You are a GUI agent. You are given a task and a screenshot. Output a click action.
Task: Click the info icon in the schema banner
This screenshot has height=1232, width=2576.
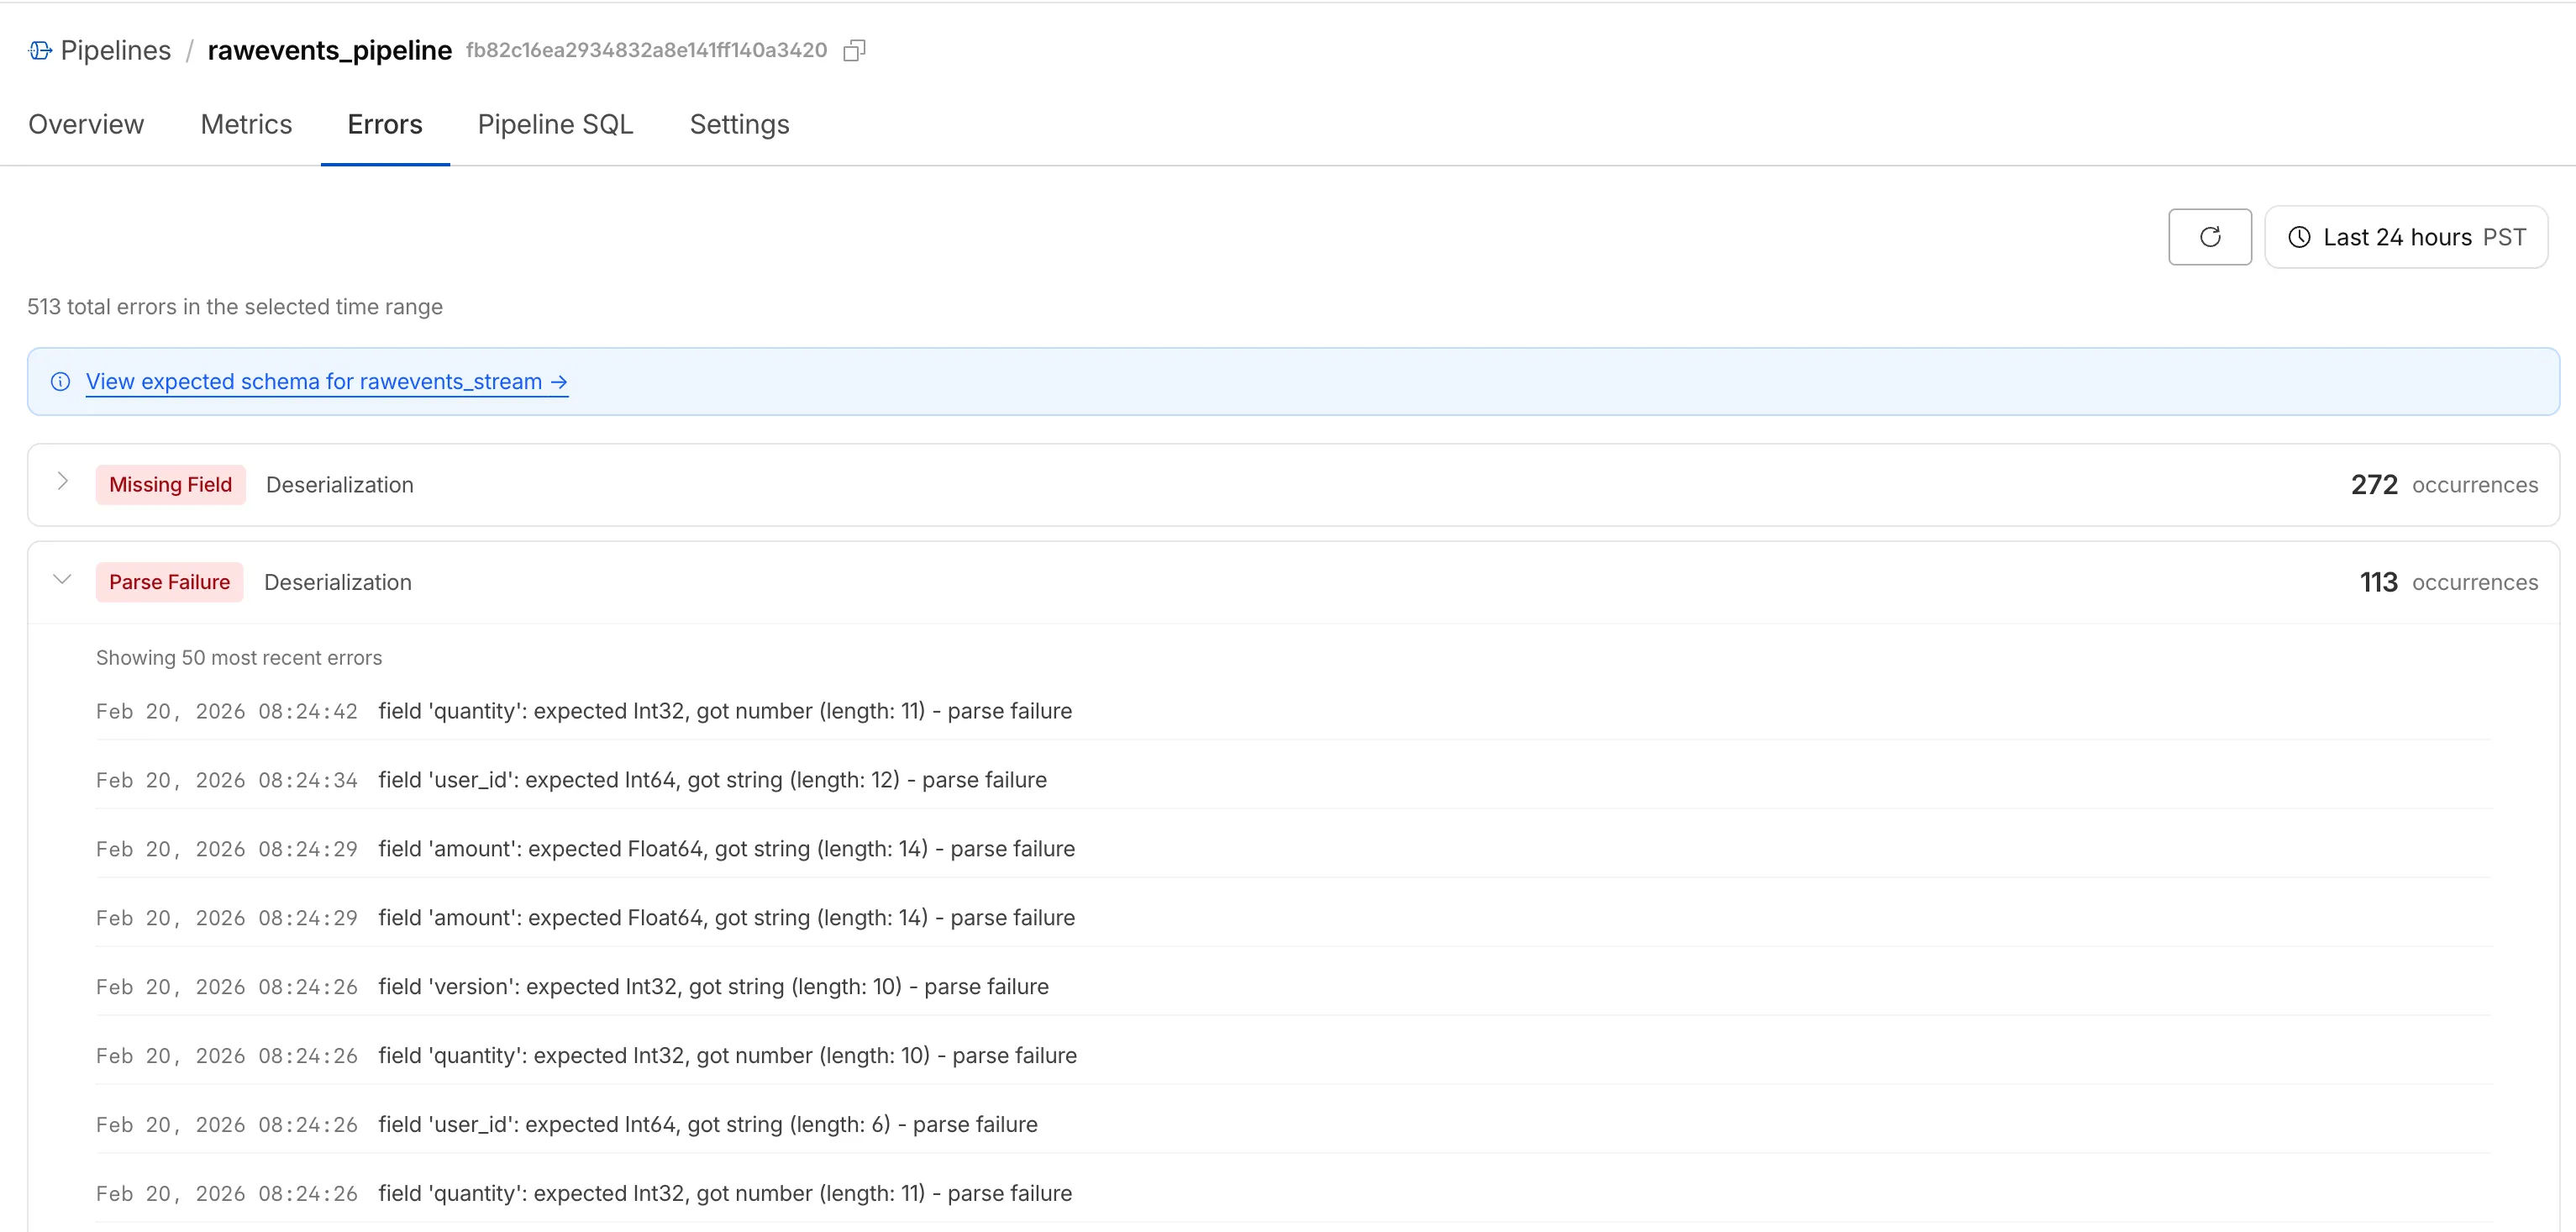pos(60,381)
